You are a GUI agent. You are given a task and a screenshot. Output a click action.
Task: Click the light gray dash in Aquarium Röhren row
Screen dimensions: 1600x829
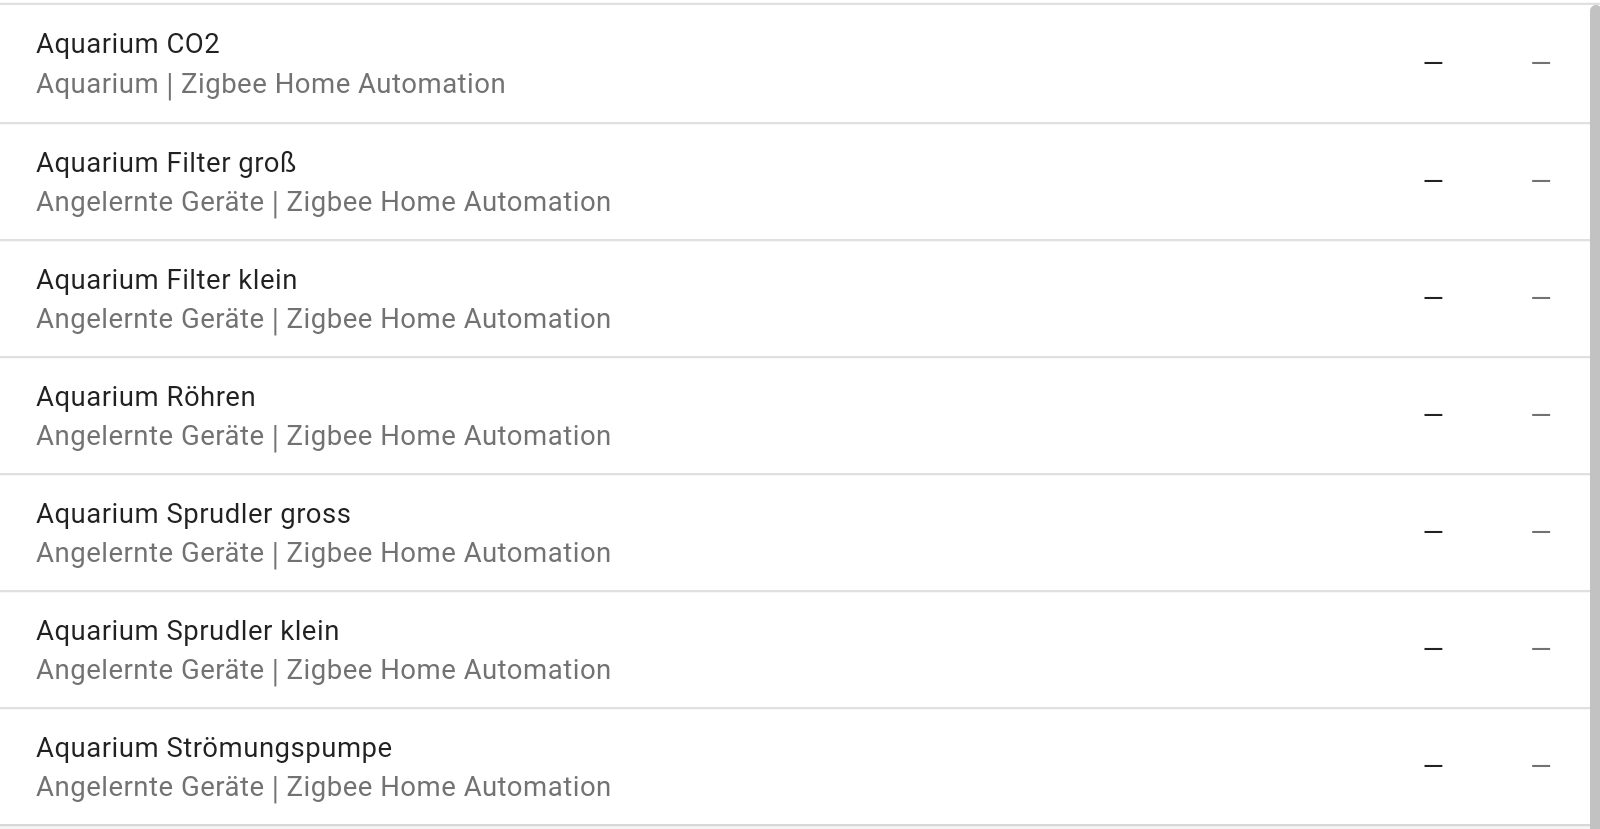pos(1541,415)
